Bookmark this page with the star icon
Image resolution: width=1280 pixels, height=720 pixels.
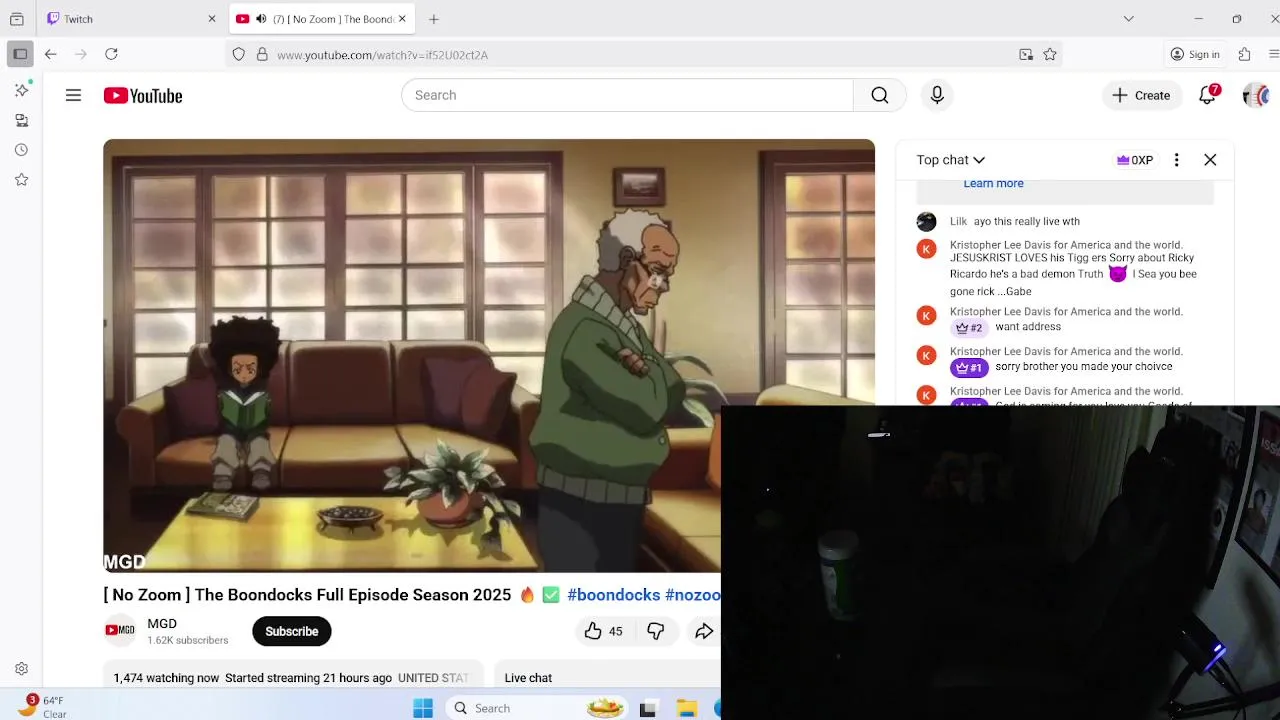pyautogui.click(x=1050, y=55)
